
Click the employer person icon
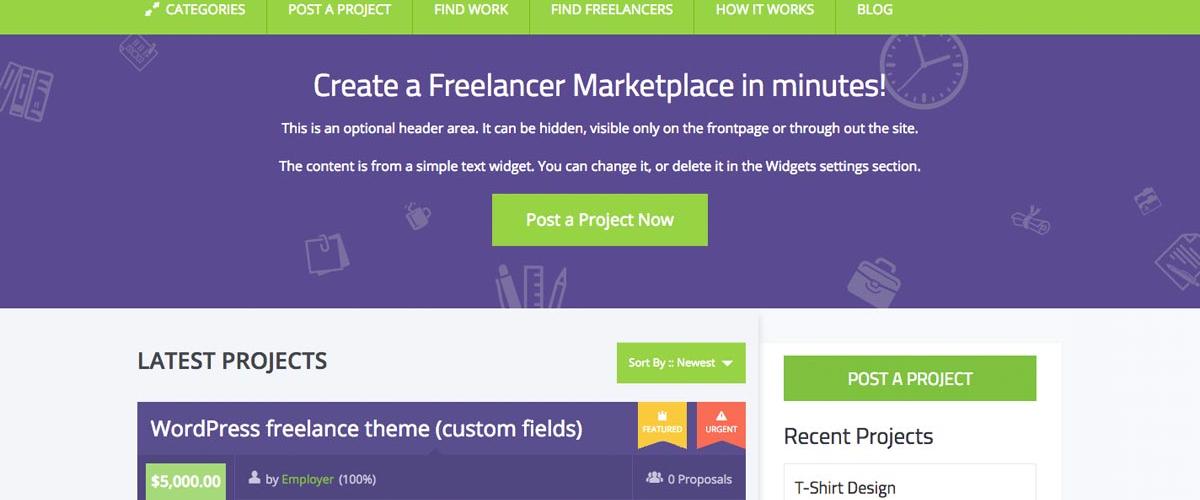255,478
